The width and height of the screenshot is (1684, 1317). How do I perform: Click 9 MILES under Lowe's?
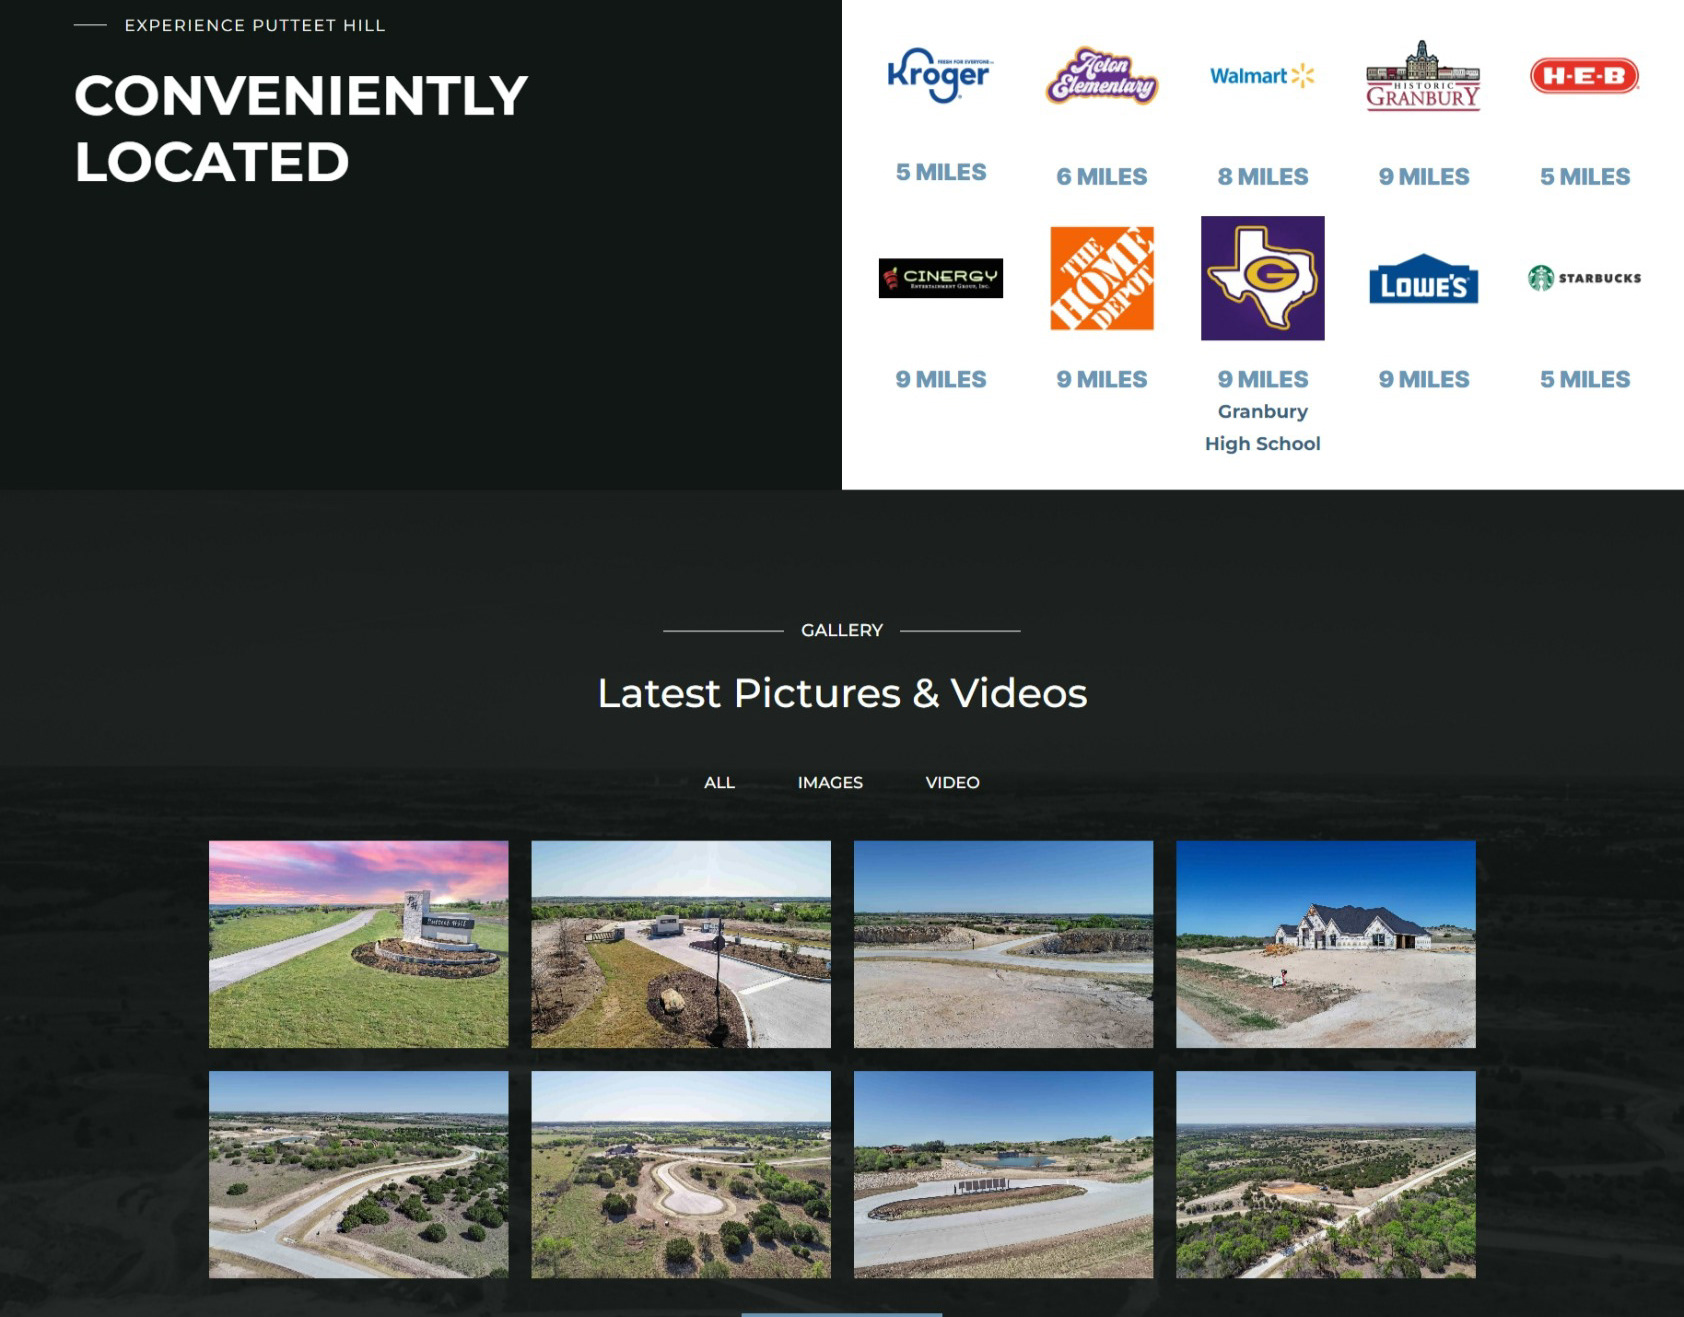[1424, 380]
